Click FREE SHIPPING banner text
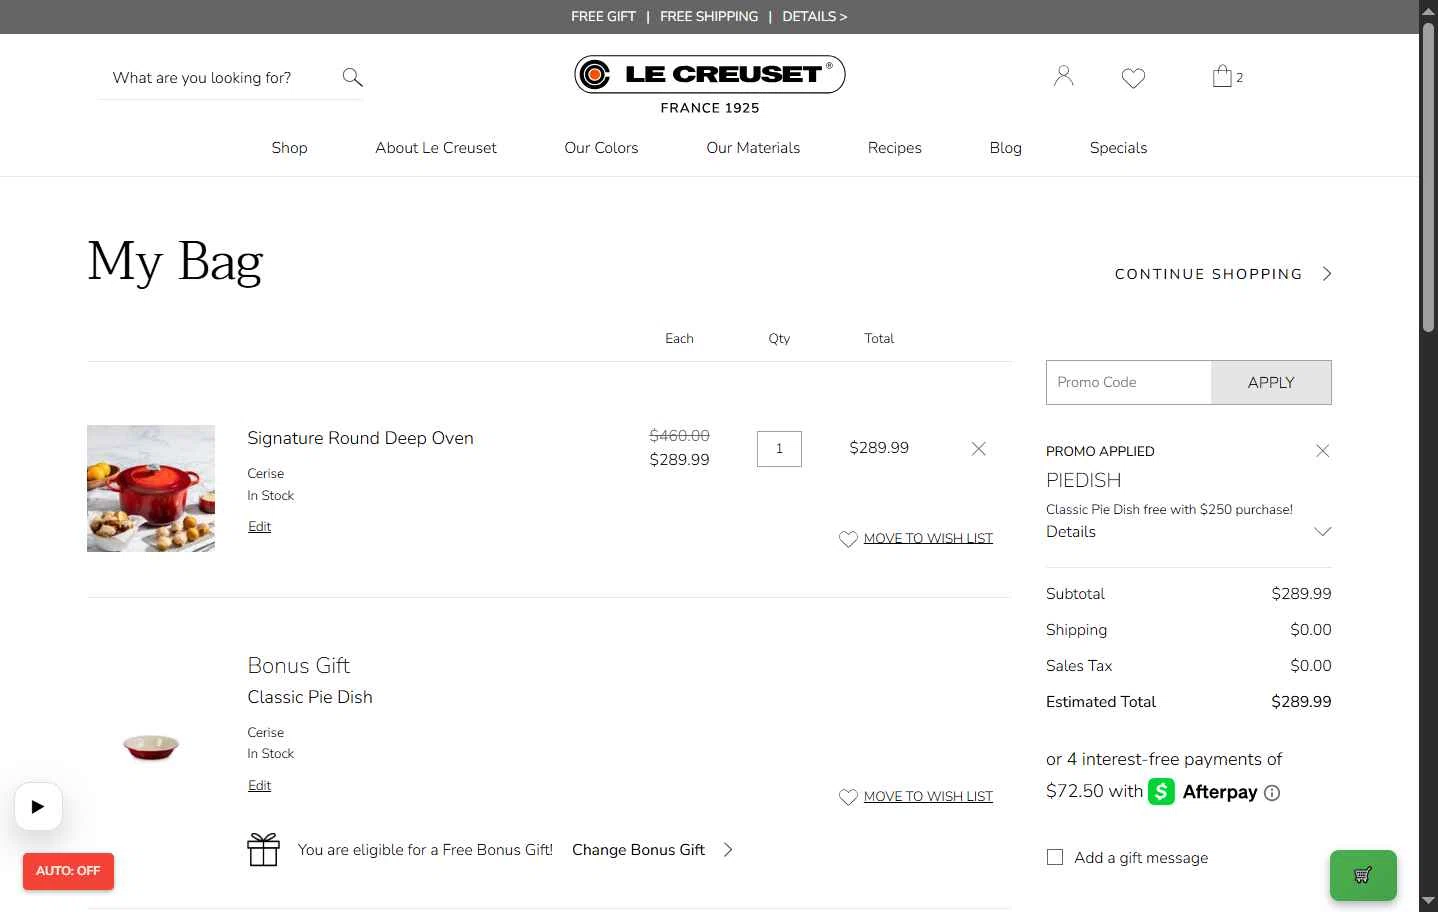 click(x=709, y=16)
